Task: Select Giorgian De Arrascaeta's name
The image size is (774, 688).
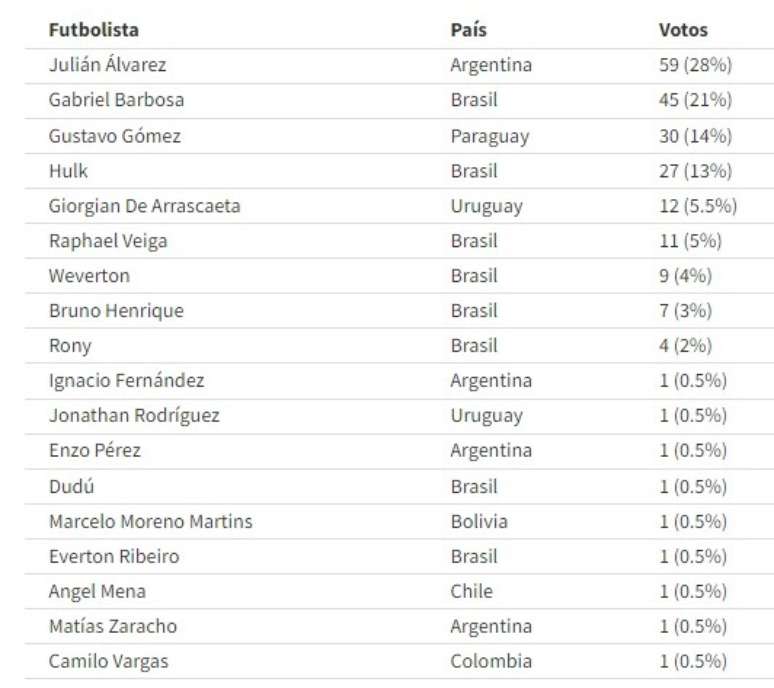Action: pyautogui.click(x=144, y=206)
